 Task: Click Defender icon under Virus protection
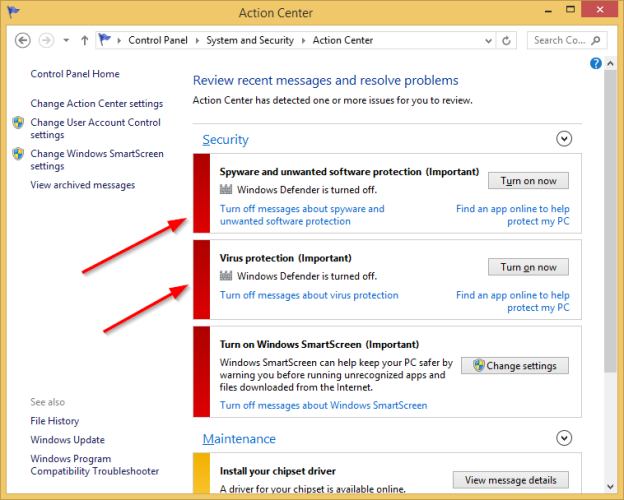point(226,276)
